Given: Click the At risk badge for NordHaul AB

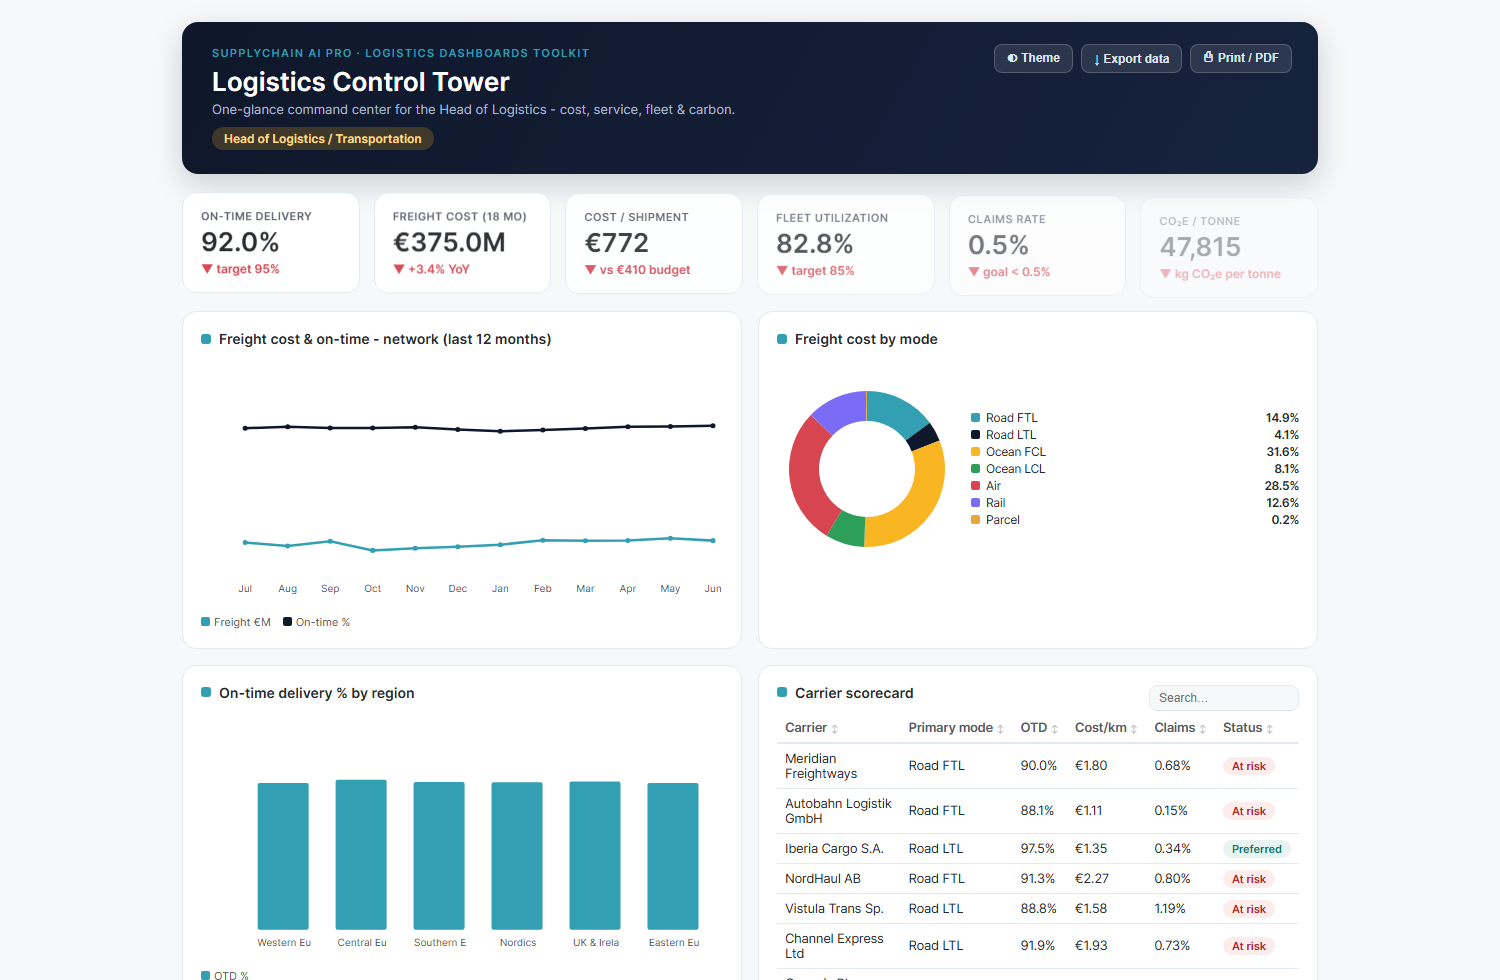Looking at the screenshot, I should (1249, 879).
